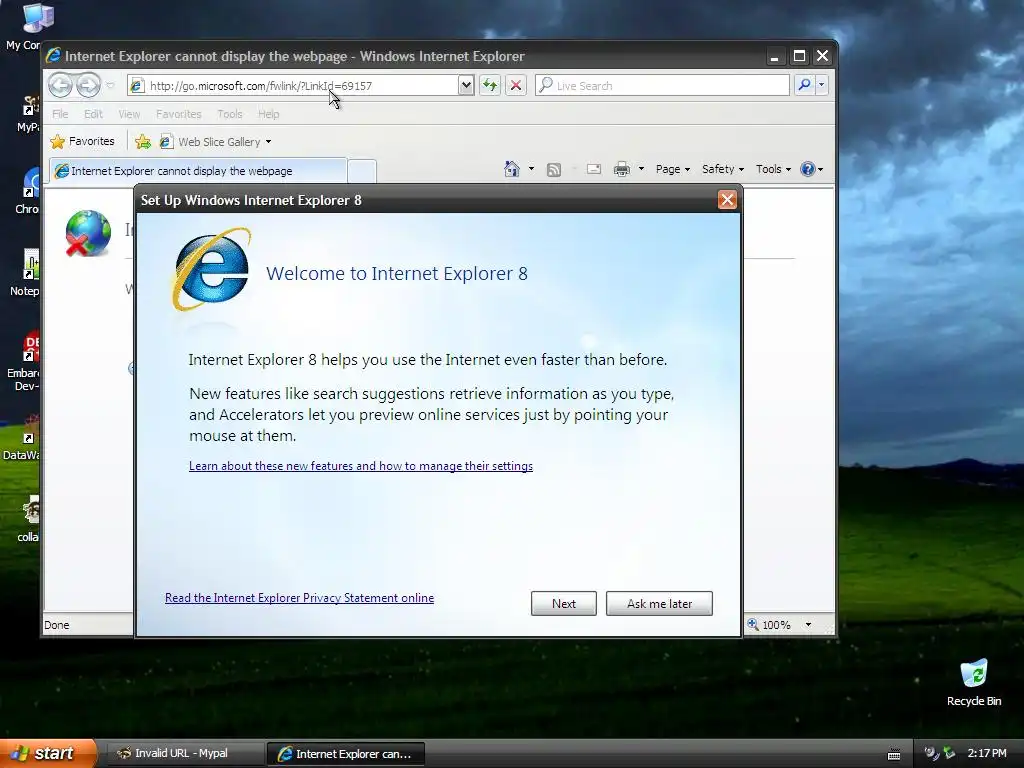The height and width of the screenshot is (768, 1024).
Task: Click the Read Mail envelope icon
Action: pos(594,169)
